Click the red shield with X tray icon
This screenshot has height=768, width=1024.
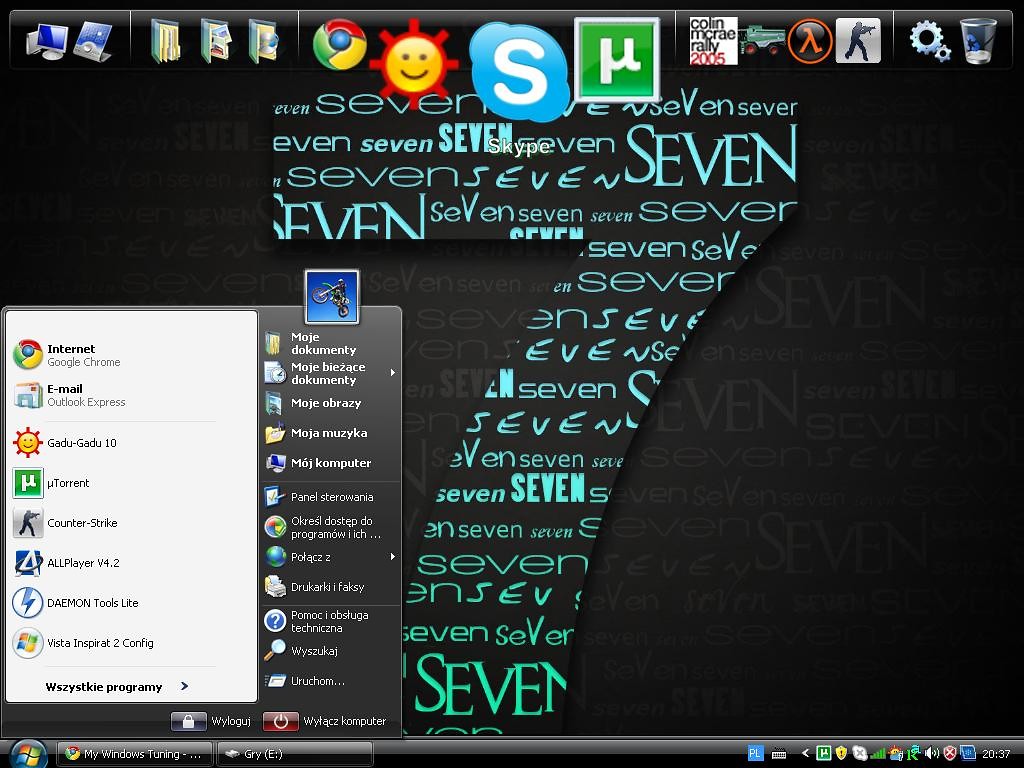(x=950, y=754)
